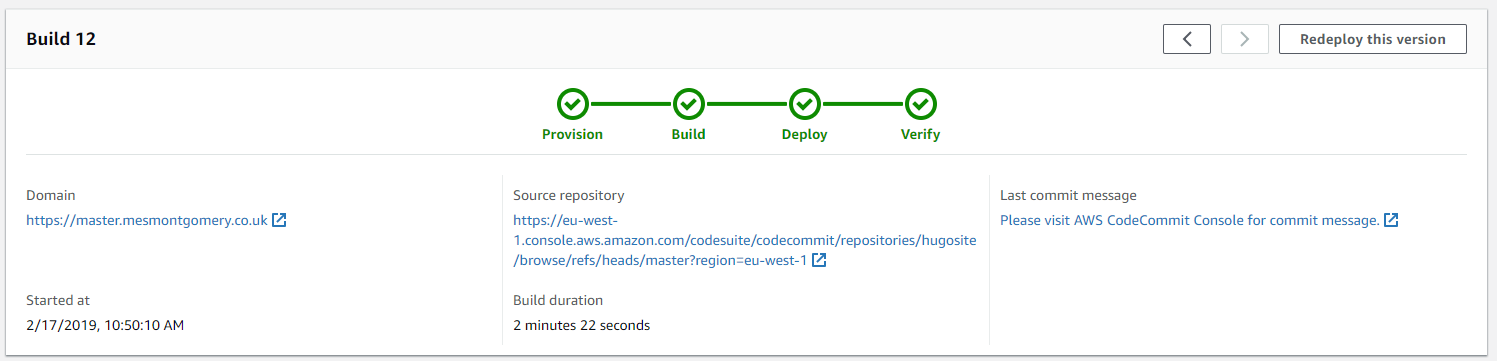Click Redeploy this version button
This screenshot has width=1497, height=361.
point(1373,39)
